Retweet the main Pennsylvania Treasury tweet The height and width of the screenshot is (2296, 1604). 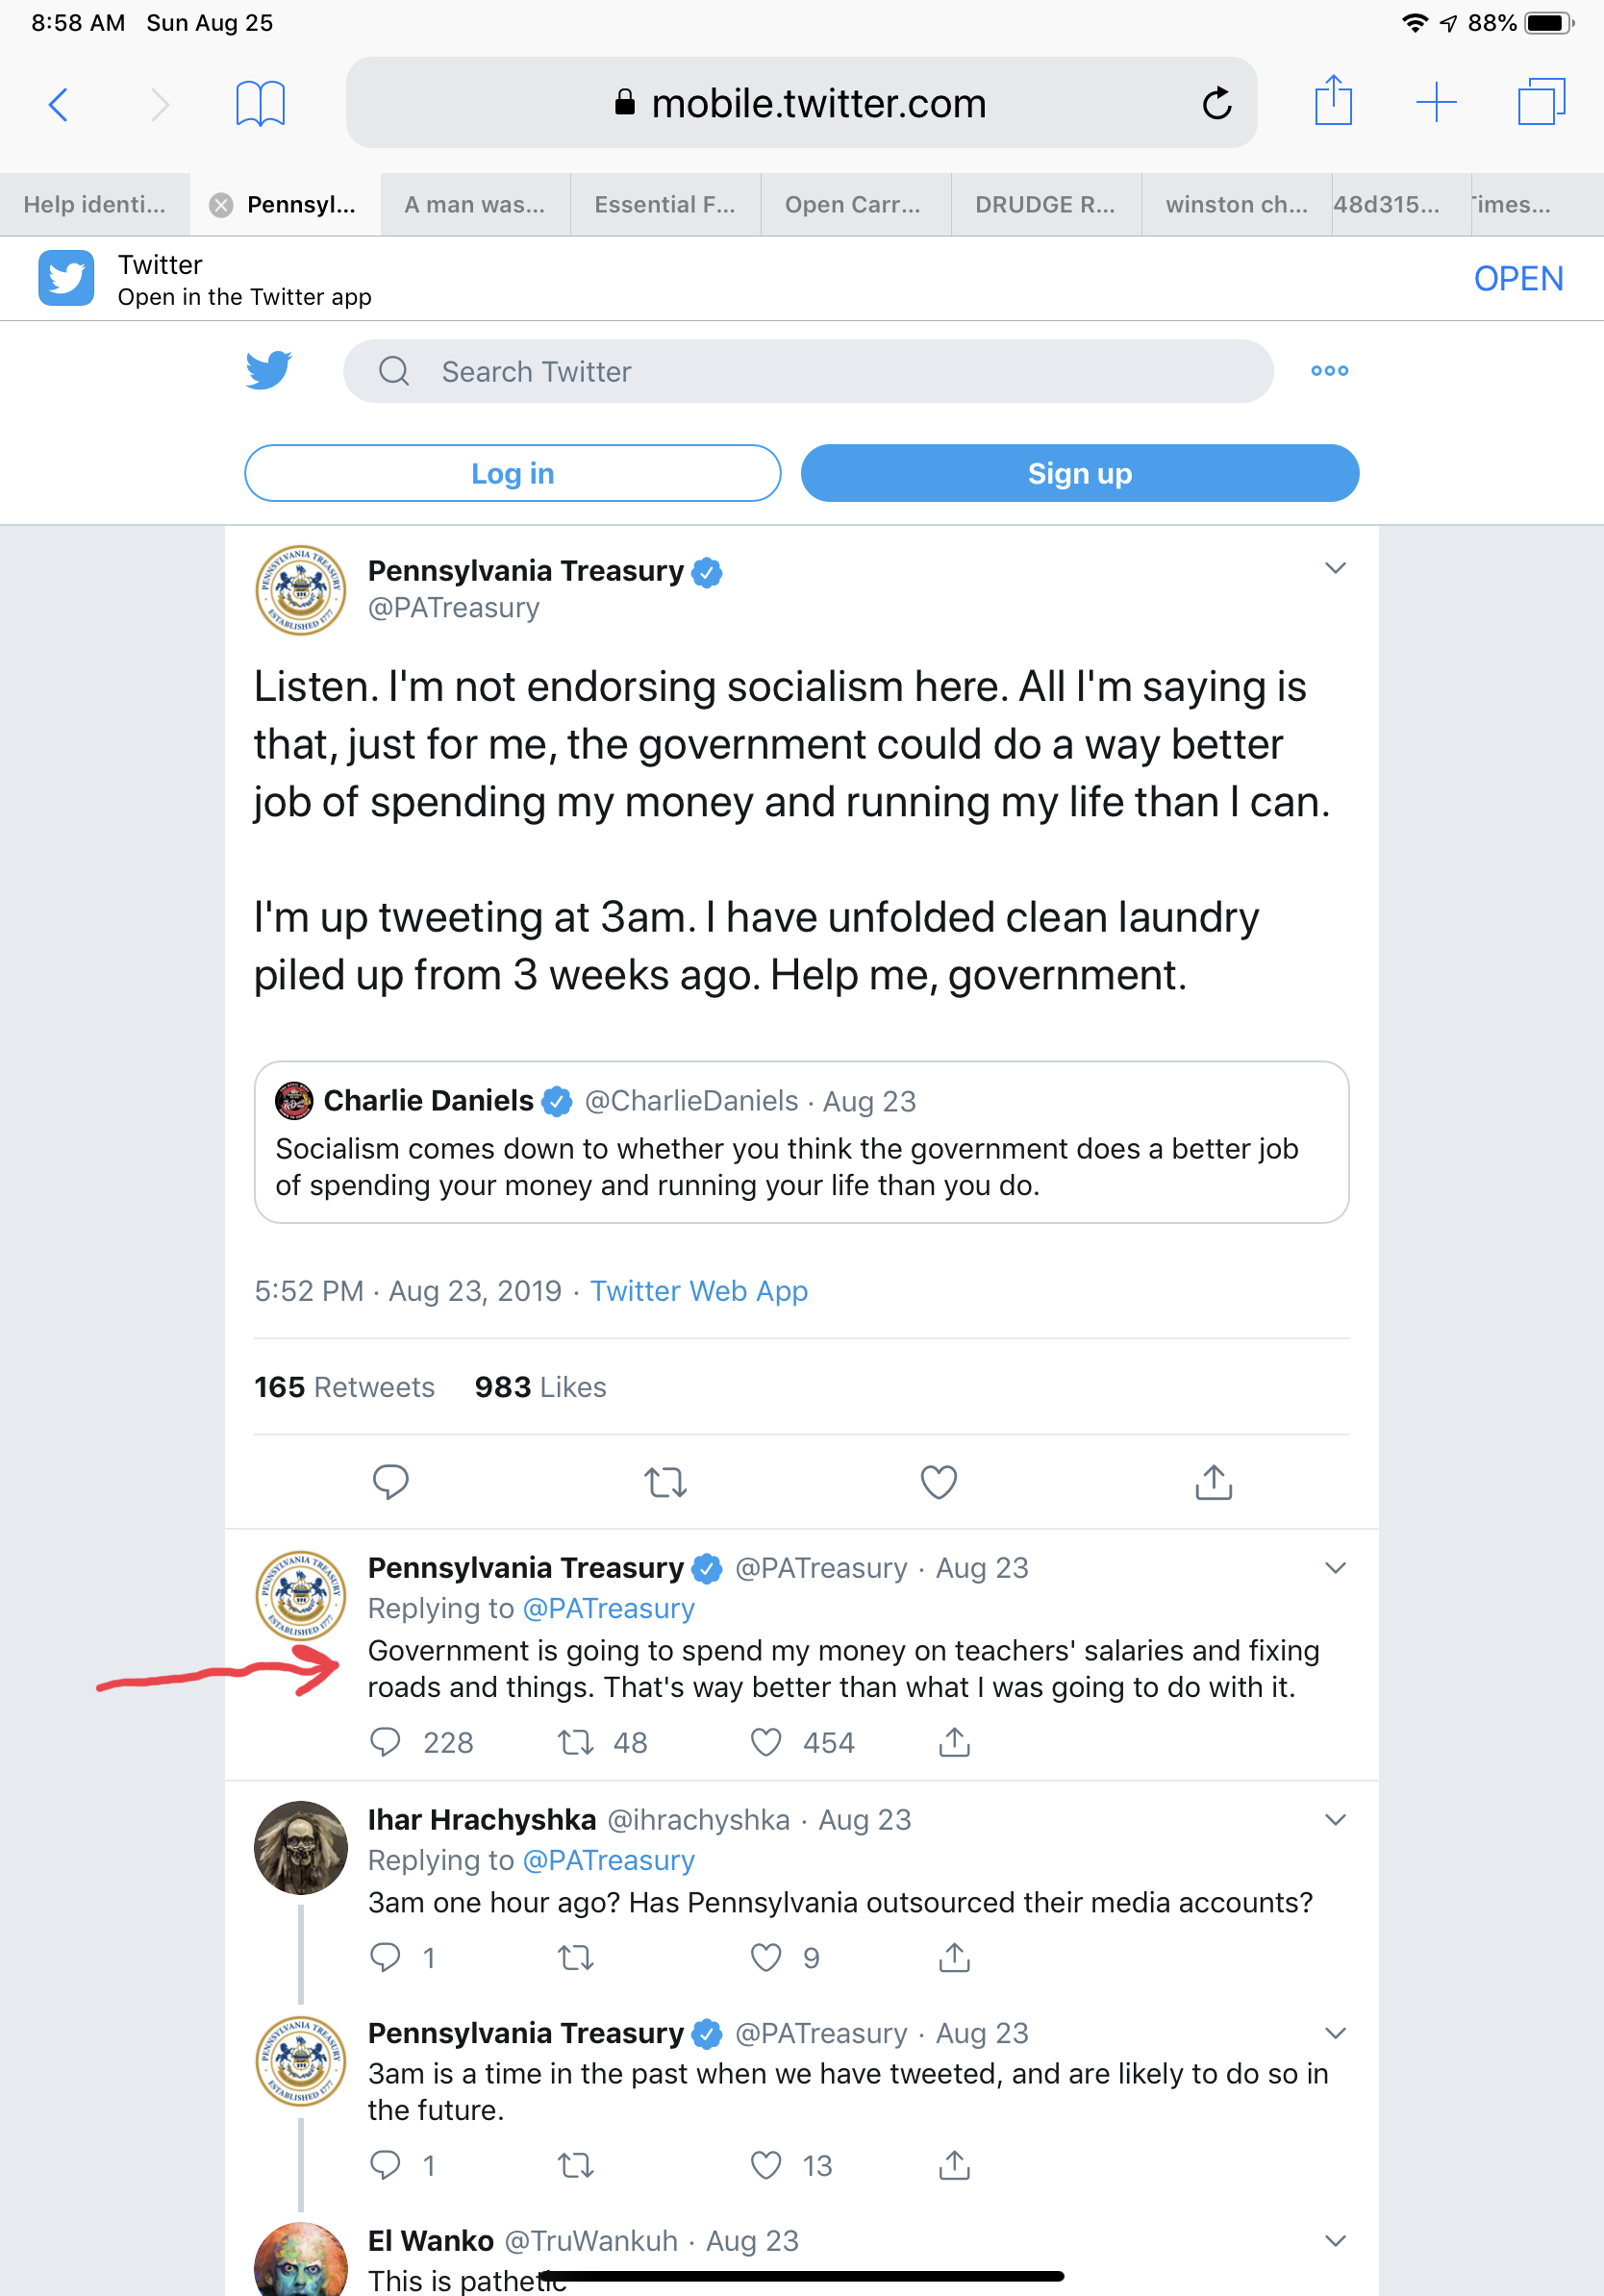[665, 1482]
